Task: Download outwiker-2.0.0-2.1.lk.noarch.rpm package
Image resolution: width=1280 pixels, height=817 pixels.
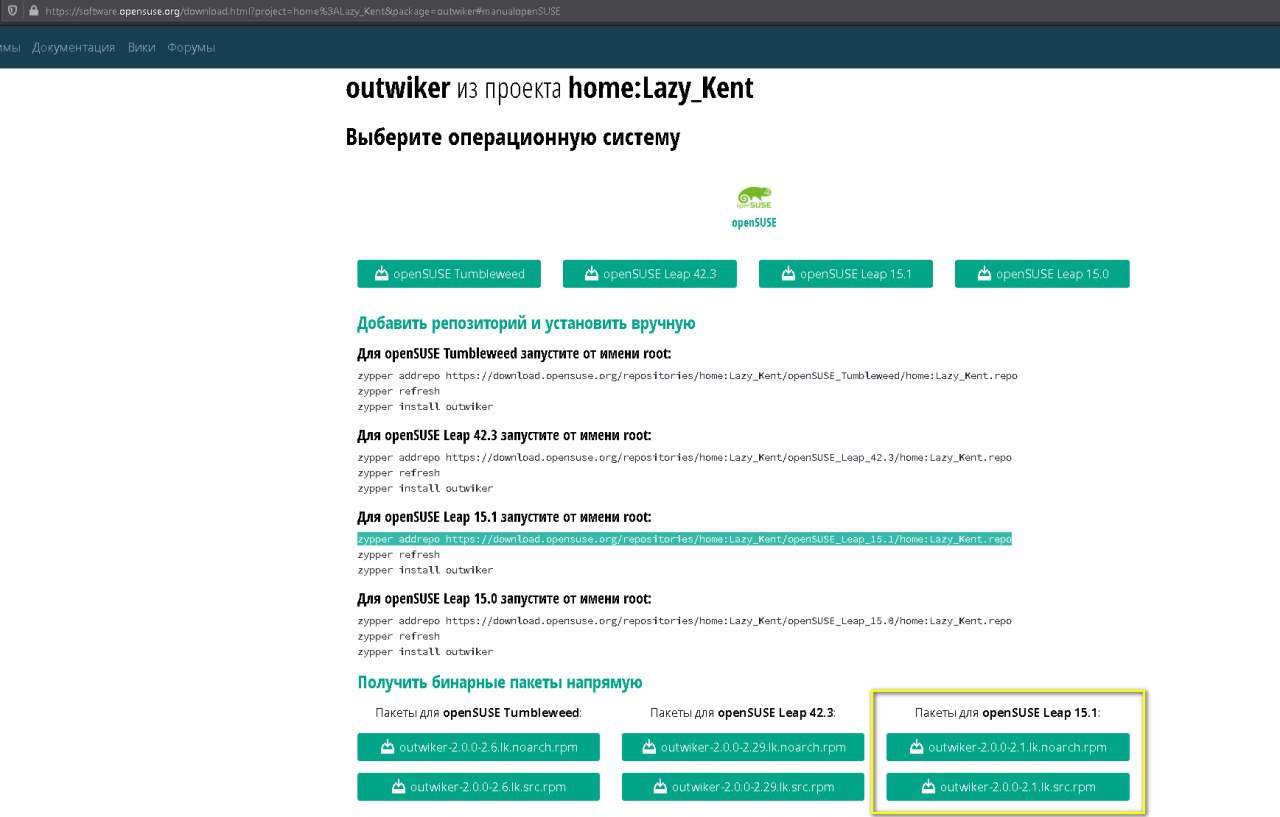Action: (x=1008, y=747)
